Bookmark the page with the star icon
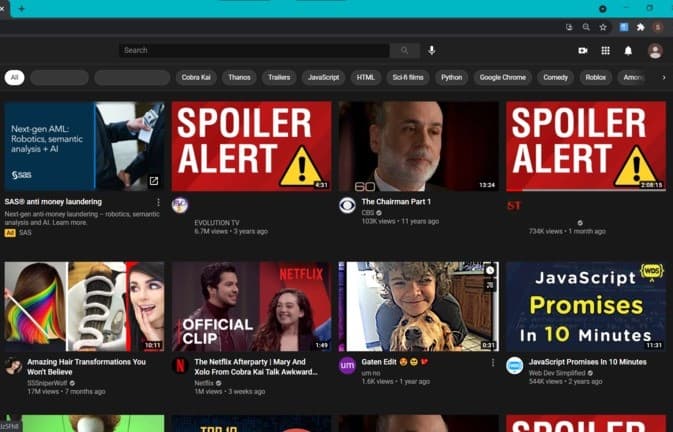 (x=603, y=27)
